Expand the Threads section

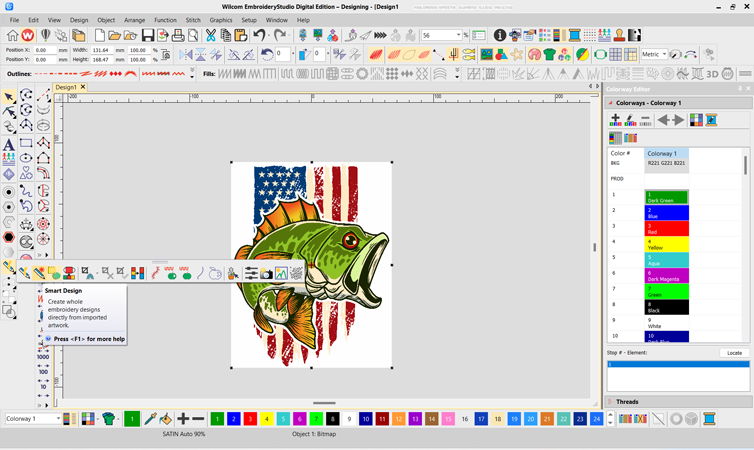(610, 401)
